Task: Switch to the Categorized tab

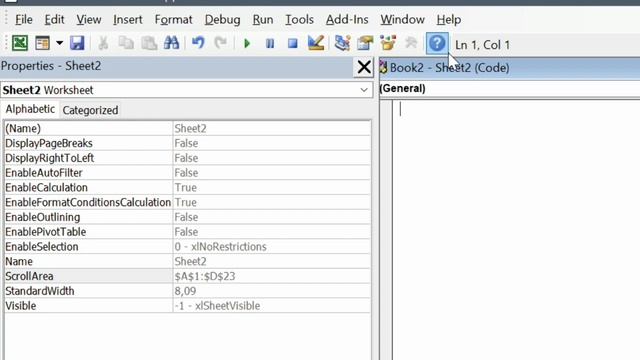Action: (x=90, y=110)
